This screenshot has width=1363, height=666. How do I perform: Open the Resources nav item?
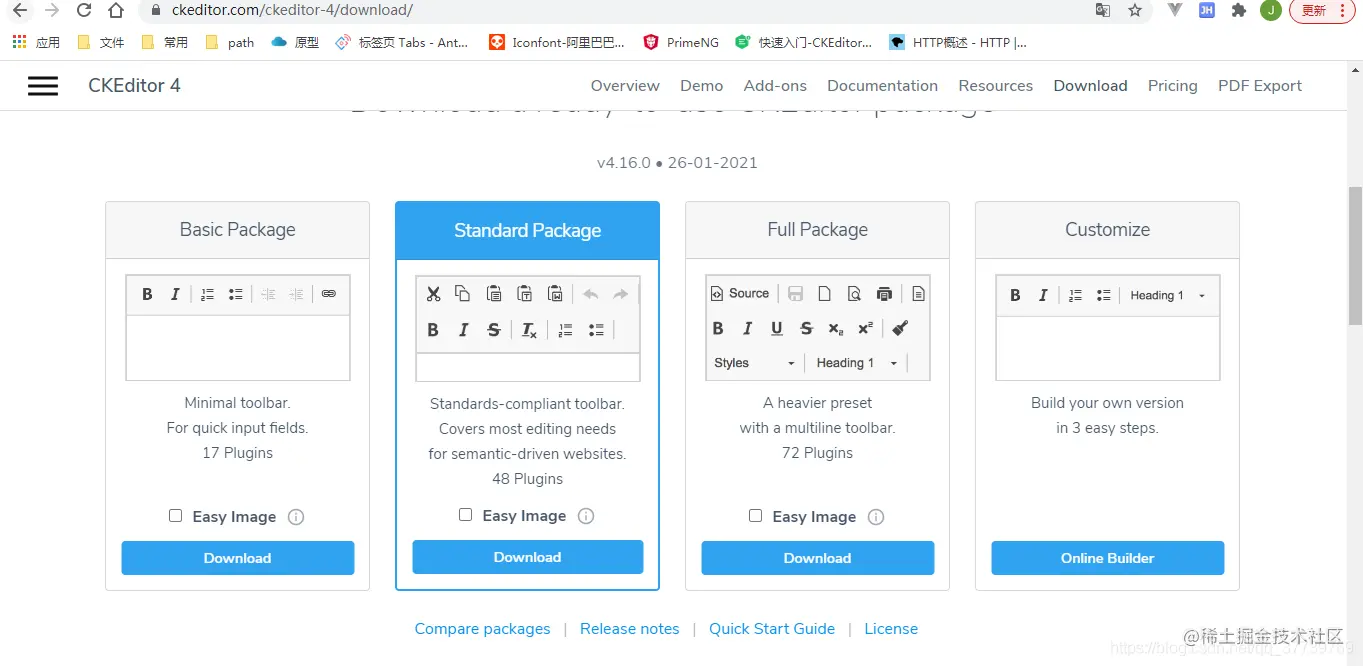995,86
